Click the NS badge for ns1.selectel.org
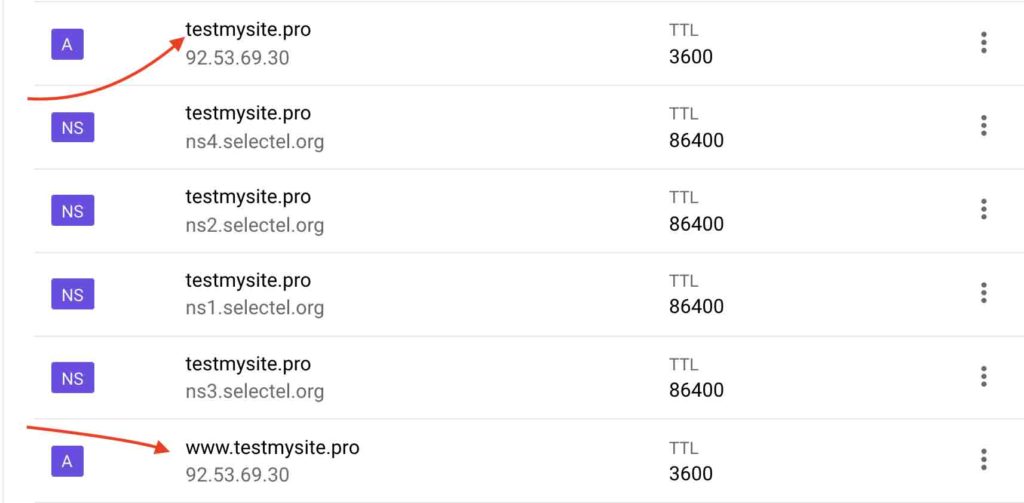 [x=72, y=295]
